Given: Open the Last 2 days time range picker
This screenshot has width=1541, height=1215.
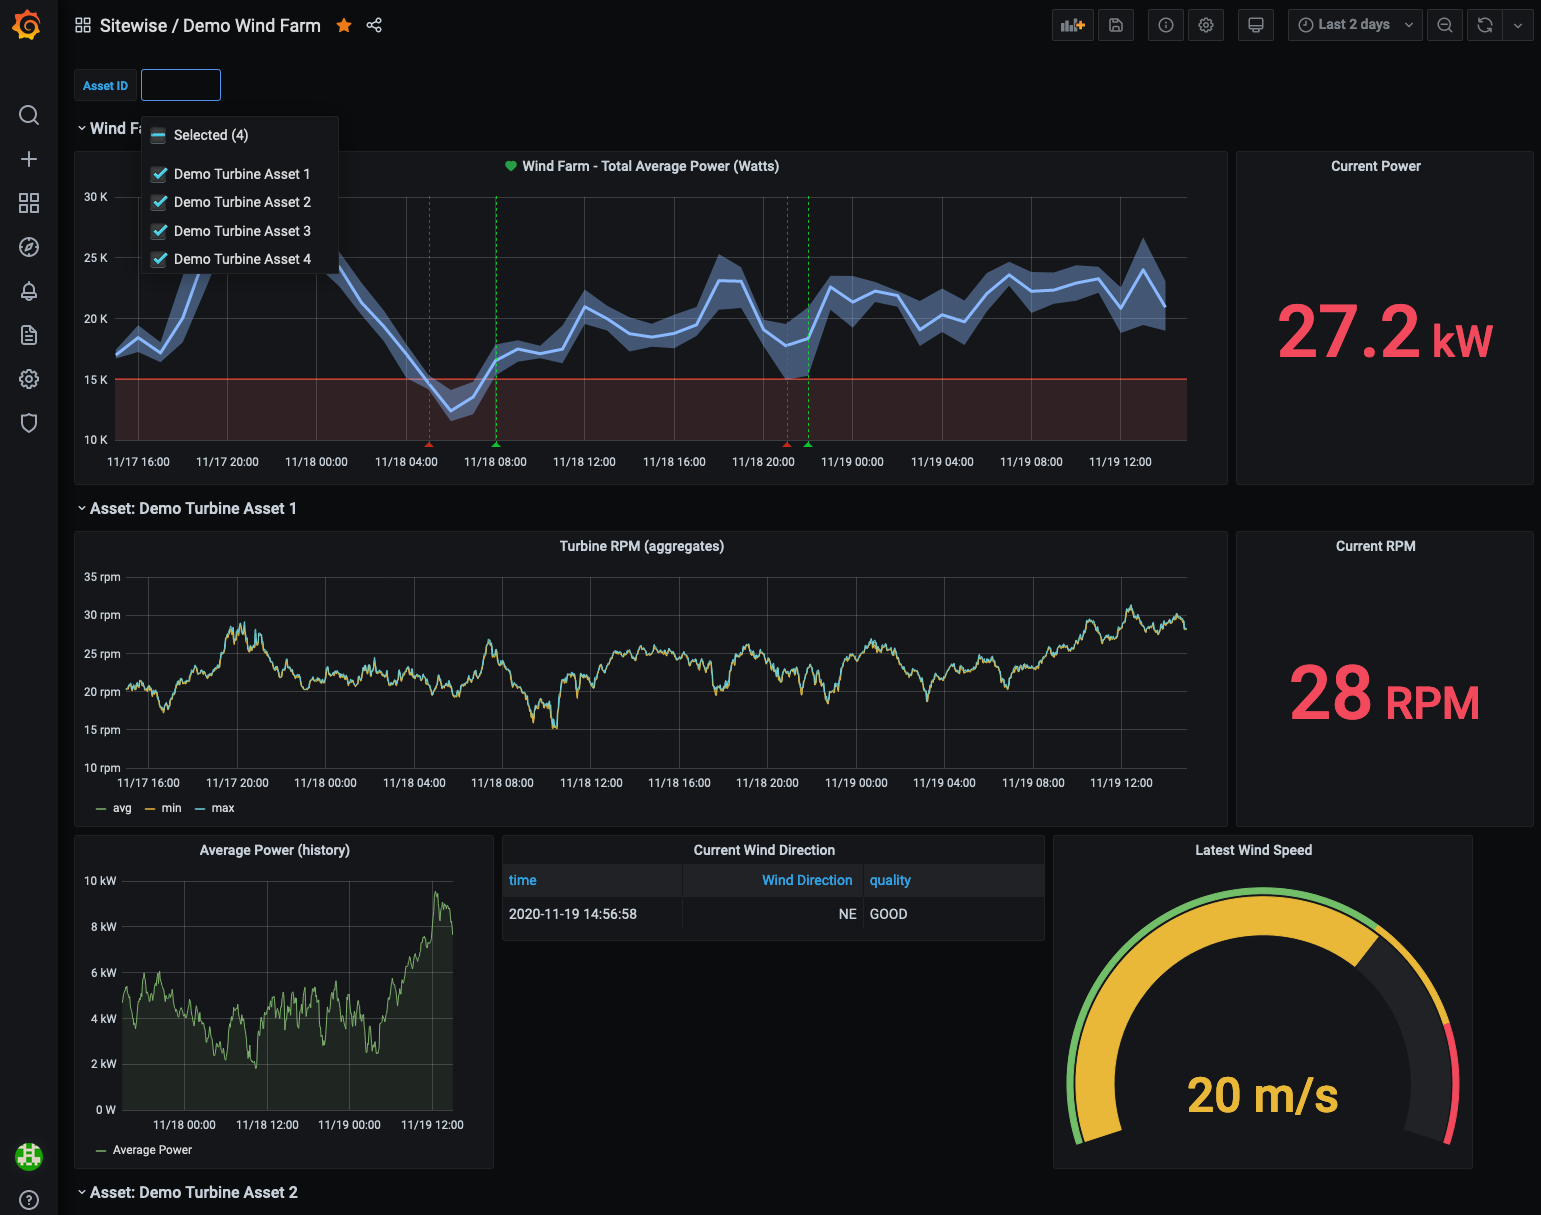Looking at the screenshot, I should tap(1355, 24).
